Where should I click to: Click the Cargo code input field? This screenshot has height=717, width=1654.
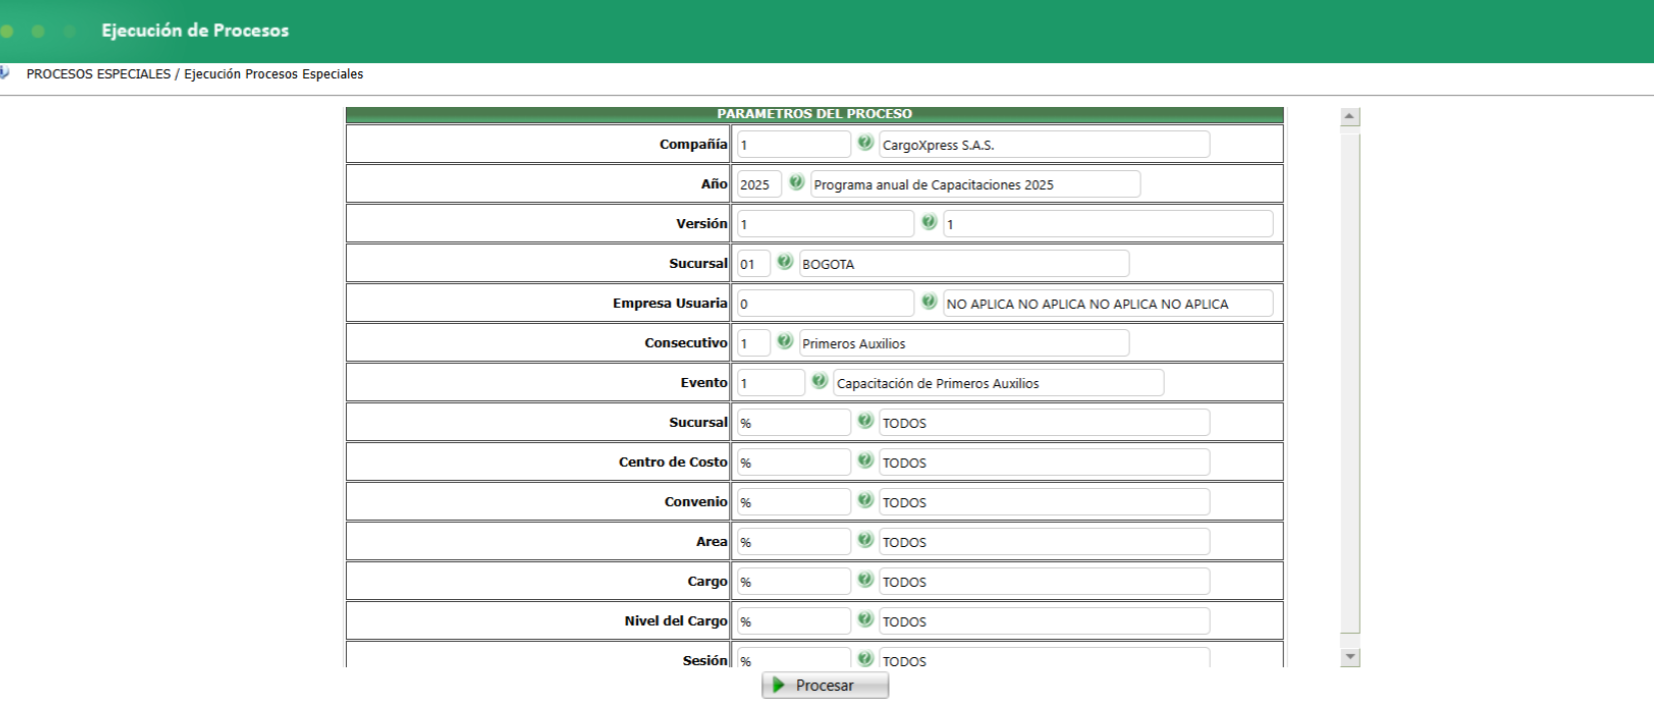pyautogui.click(x=794, y=581)
